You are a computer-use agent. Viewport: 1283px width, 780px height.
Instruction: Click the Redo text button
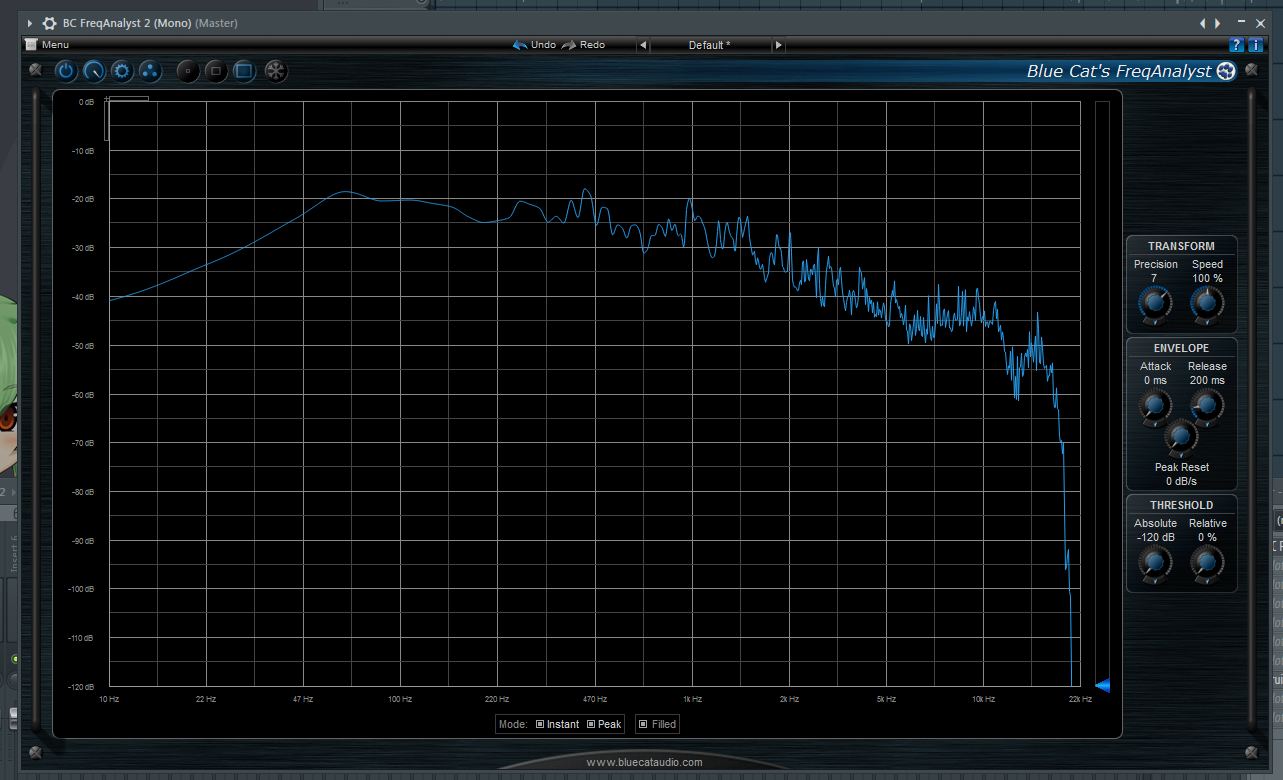(x=592, y=45)
